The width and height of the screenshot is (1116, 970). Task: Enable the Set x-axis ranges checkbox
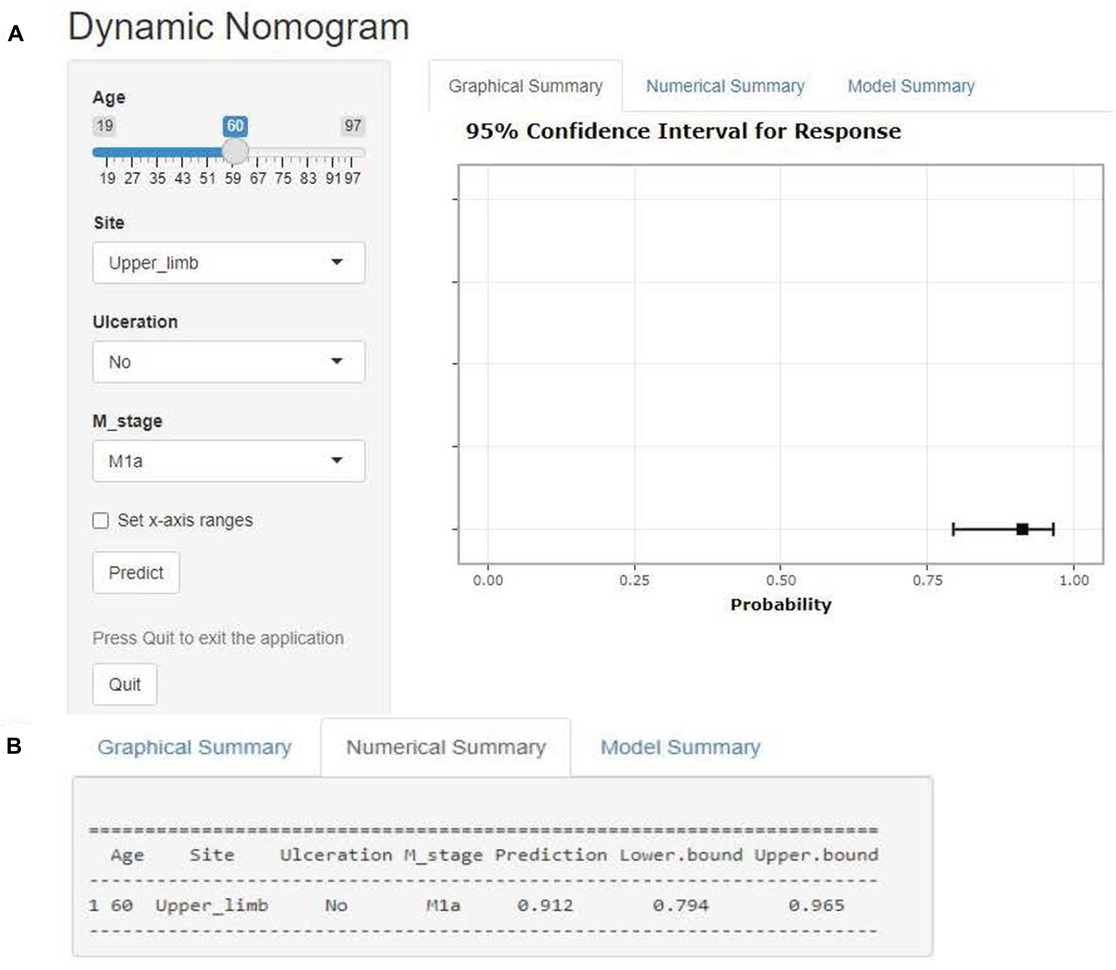(101, 520)
